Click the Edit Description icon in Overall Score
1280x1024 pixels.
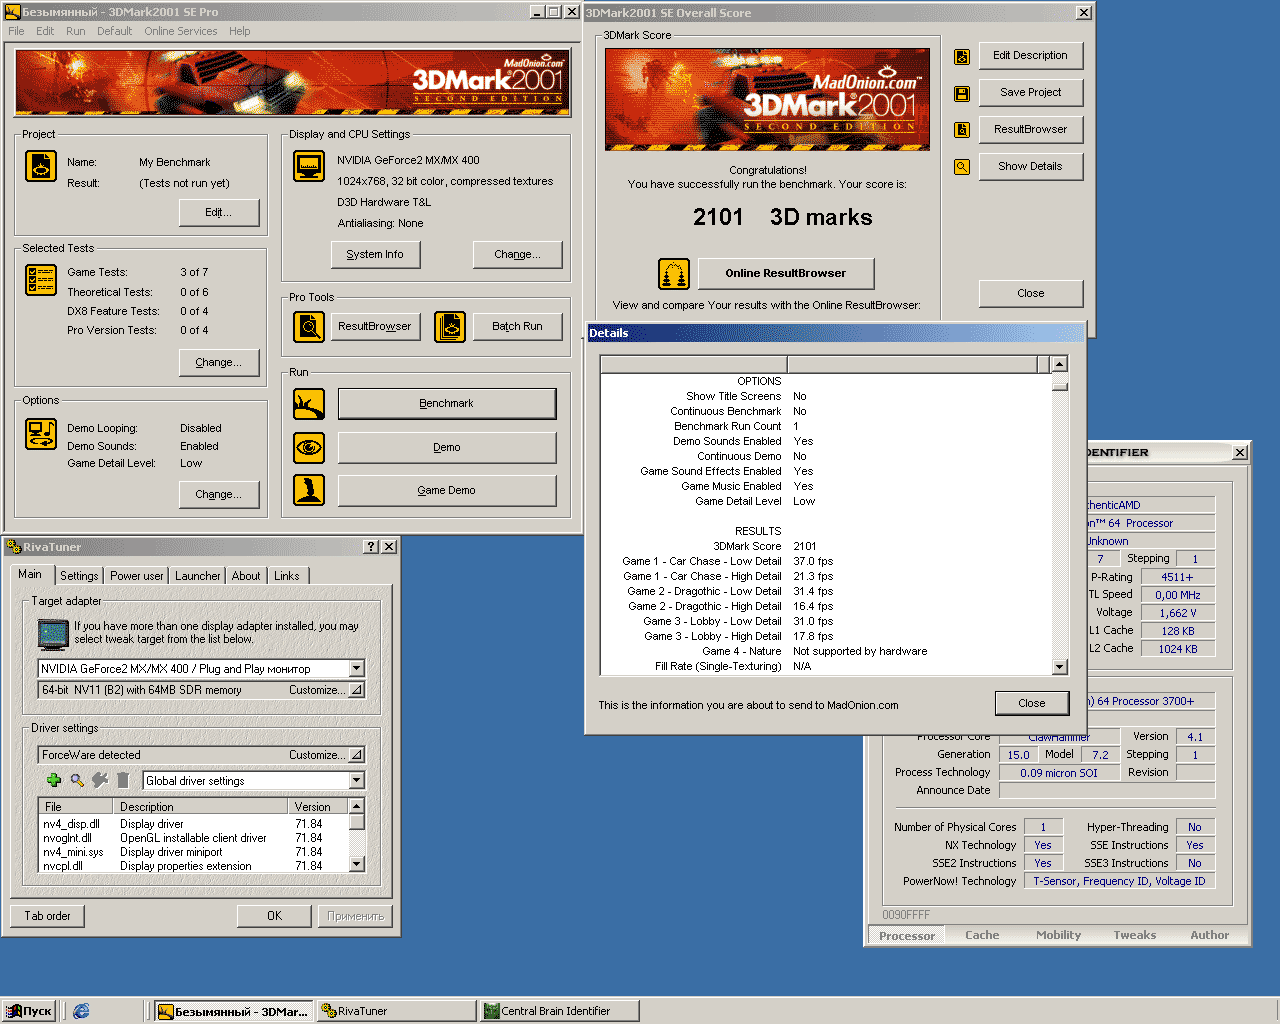[962, 57]
